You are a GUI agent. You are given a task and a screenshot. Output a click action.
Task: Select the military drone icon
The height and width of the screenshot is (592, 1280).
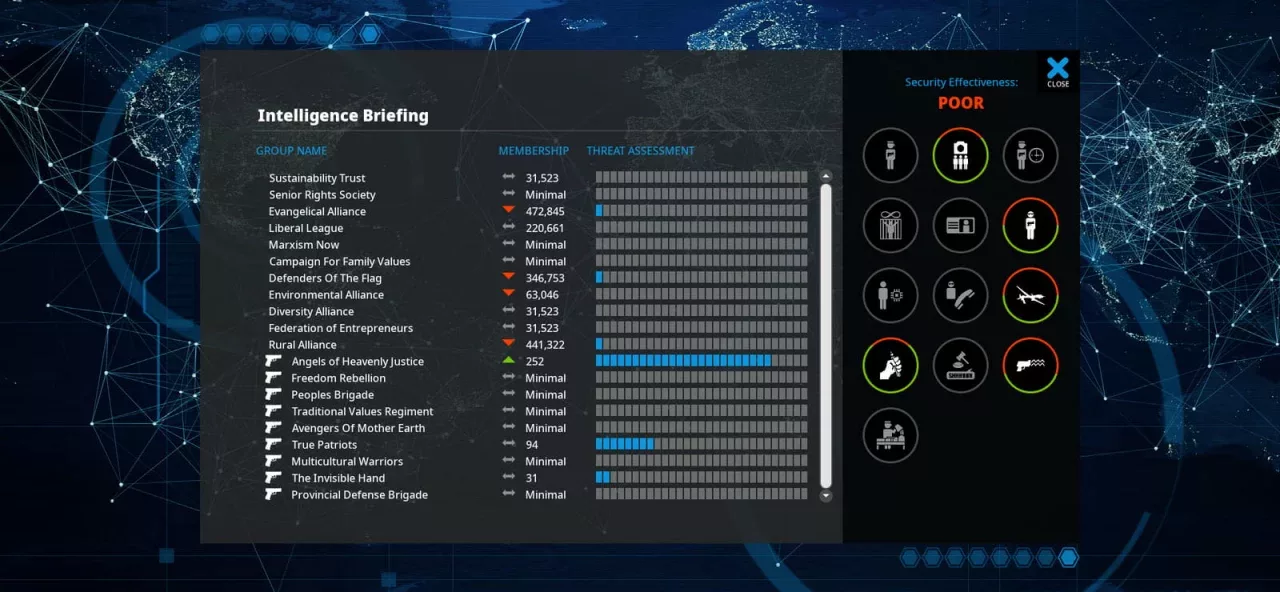coord(1030,295)
